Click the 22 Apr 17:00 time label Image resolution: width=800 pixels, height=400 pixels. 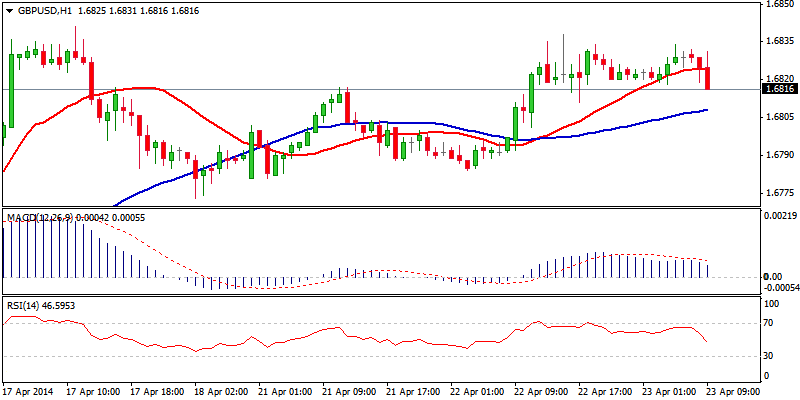(606, 391)
